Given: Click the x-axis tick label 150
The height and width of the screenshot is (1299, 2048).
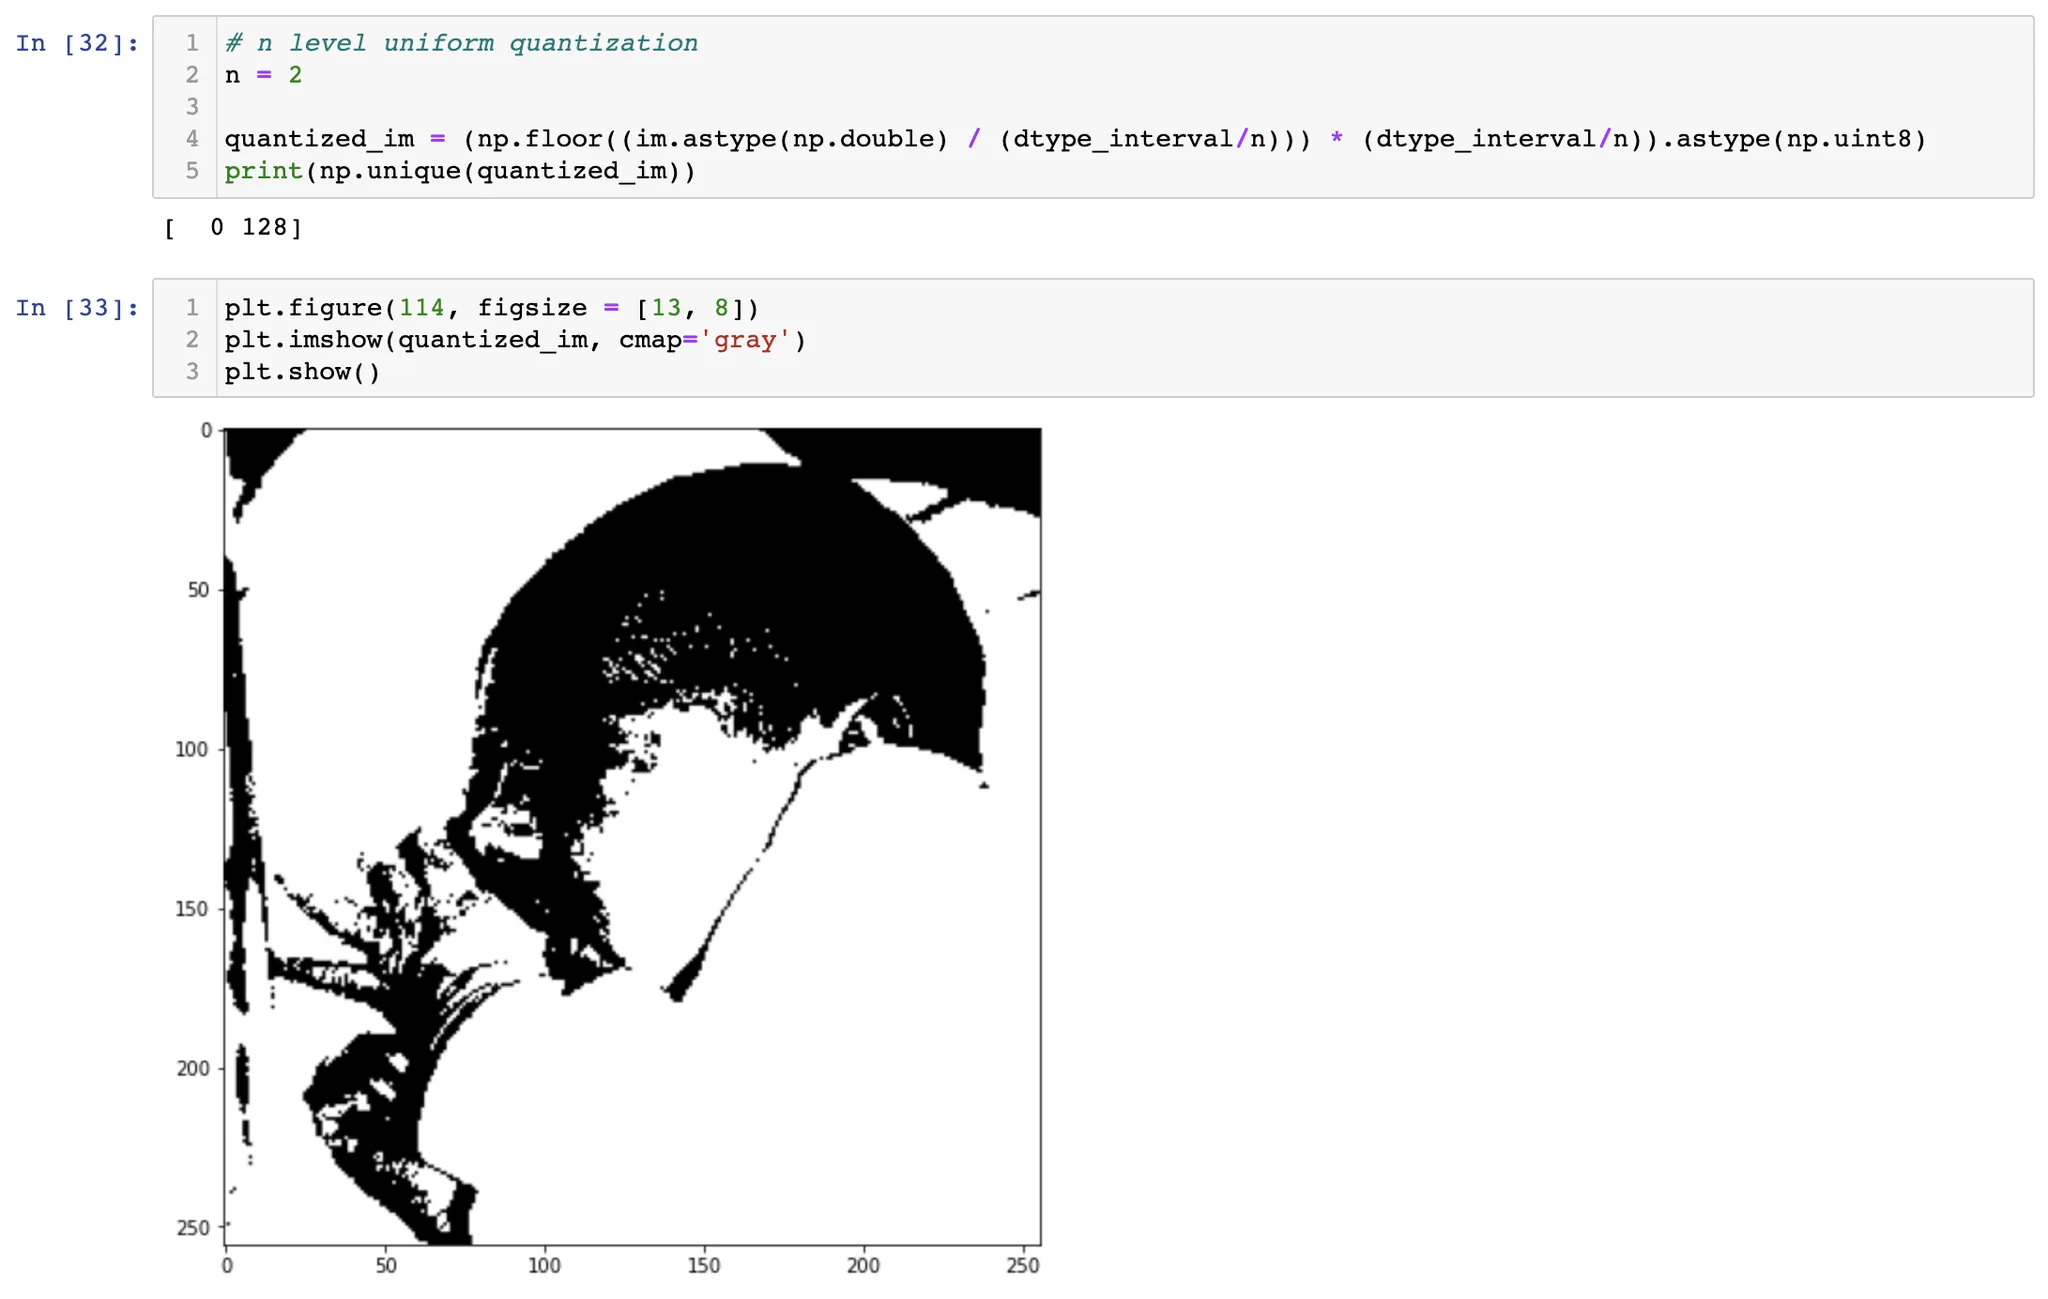Looking at the screenshot, I should click(704, 1265).
